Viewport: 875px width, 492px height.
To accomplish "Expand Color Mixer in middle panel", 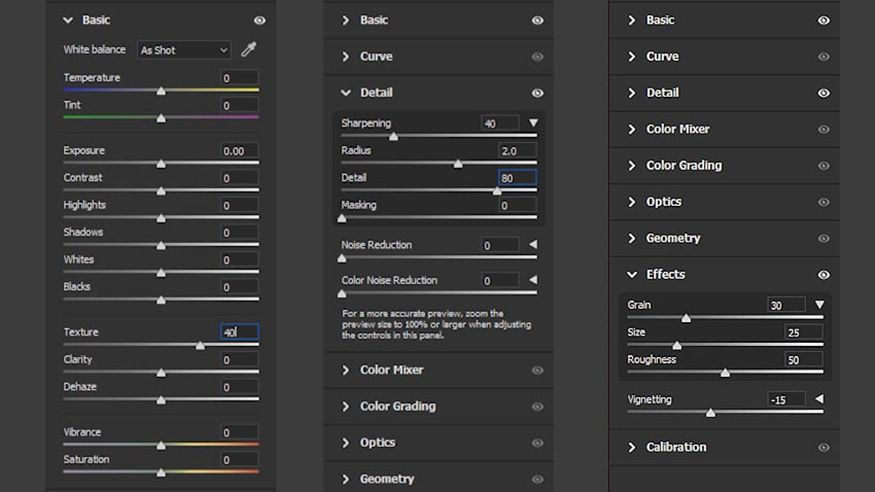I will [345, 370].
